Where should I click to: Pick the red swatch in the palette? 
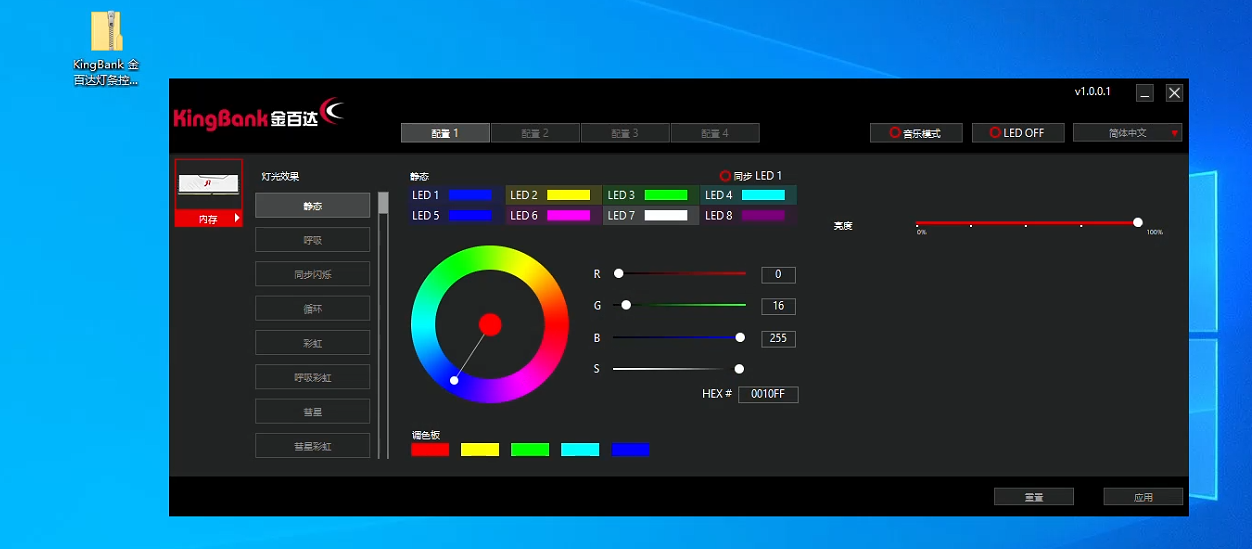click(x=430, y=450)
